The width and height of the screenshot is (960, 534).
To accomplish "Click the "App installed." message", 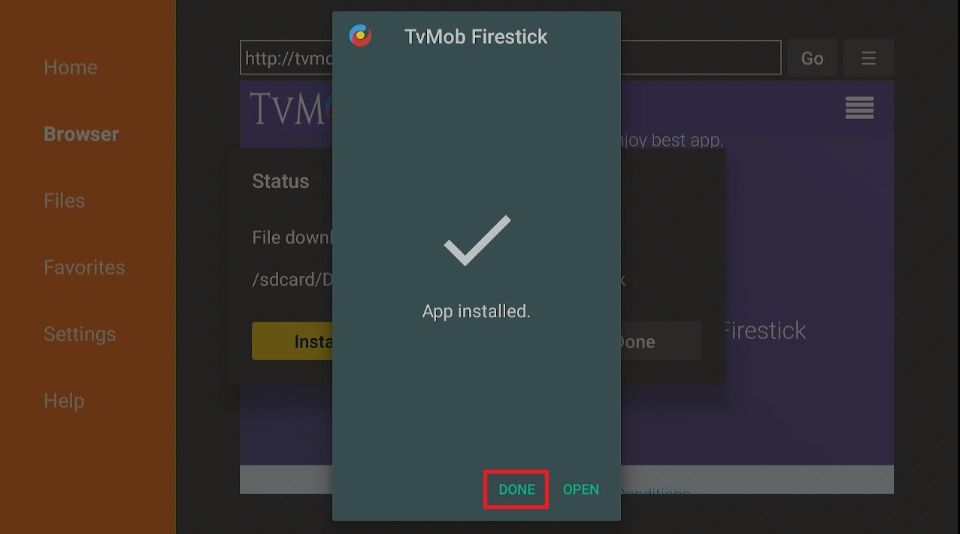I will [x=476, y=311].
